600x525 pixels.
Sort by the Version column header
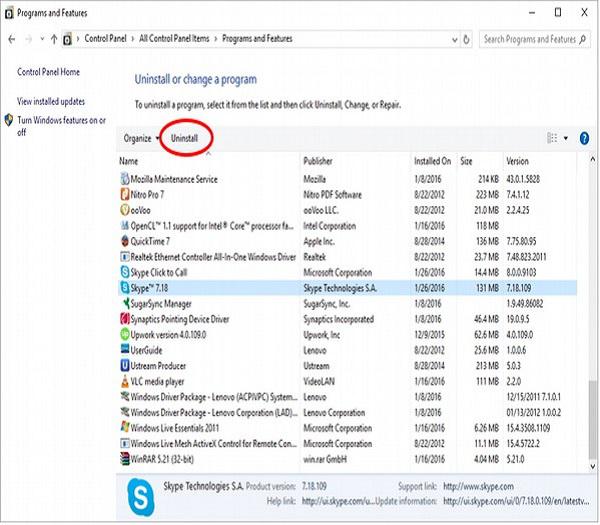540,161
